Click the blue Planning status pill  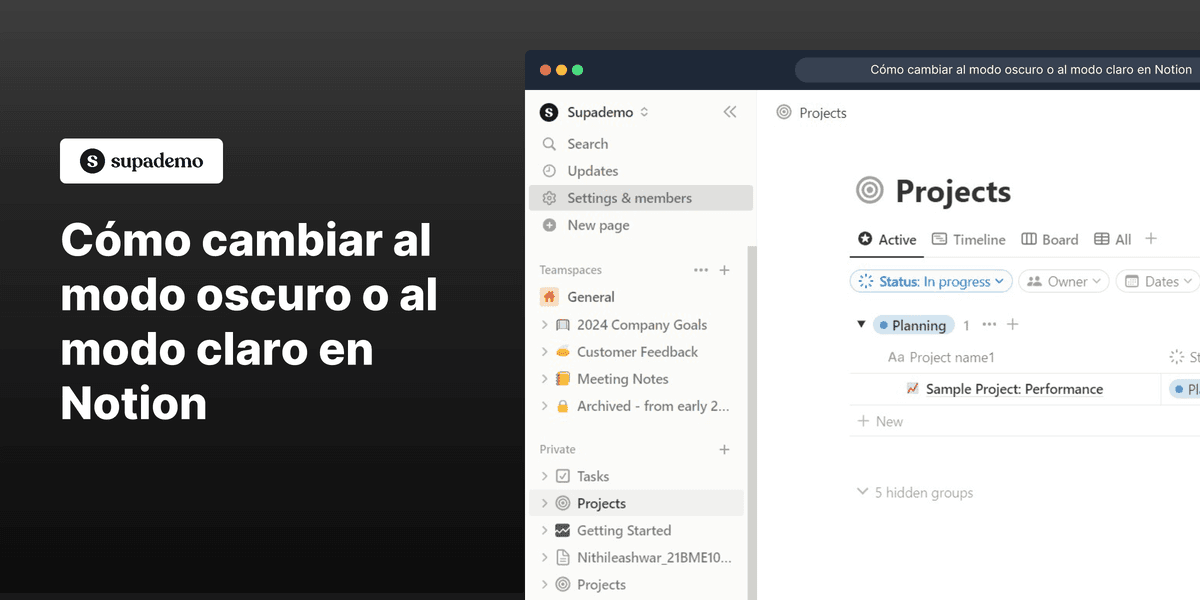913,324
